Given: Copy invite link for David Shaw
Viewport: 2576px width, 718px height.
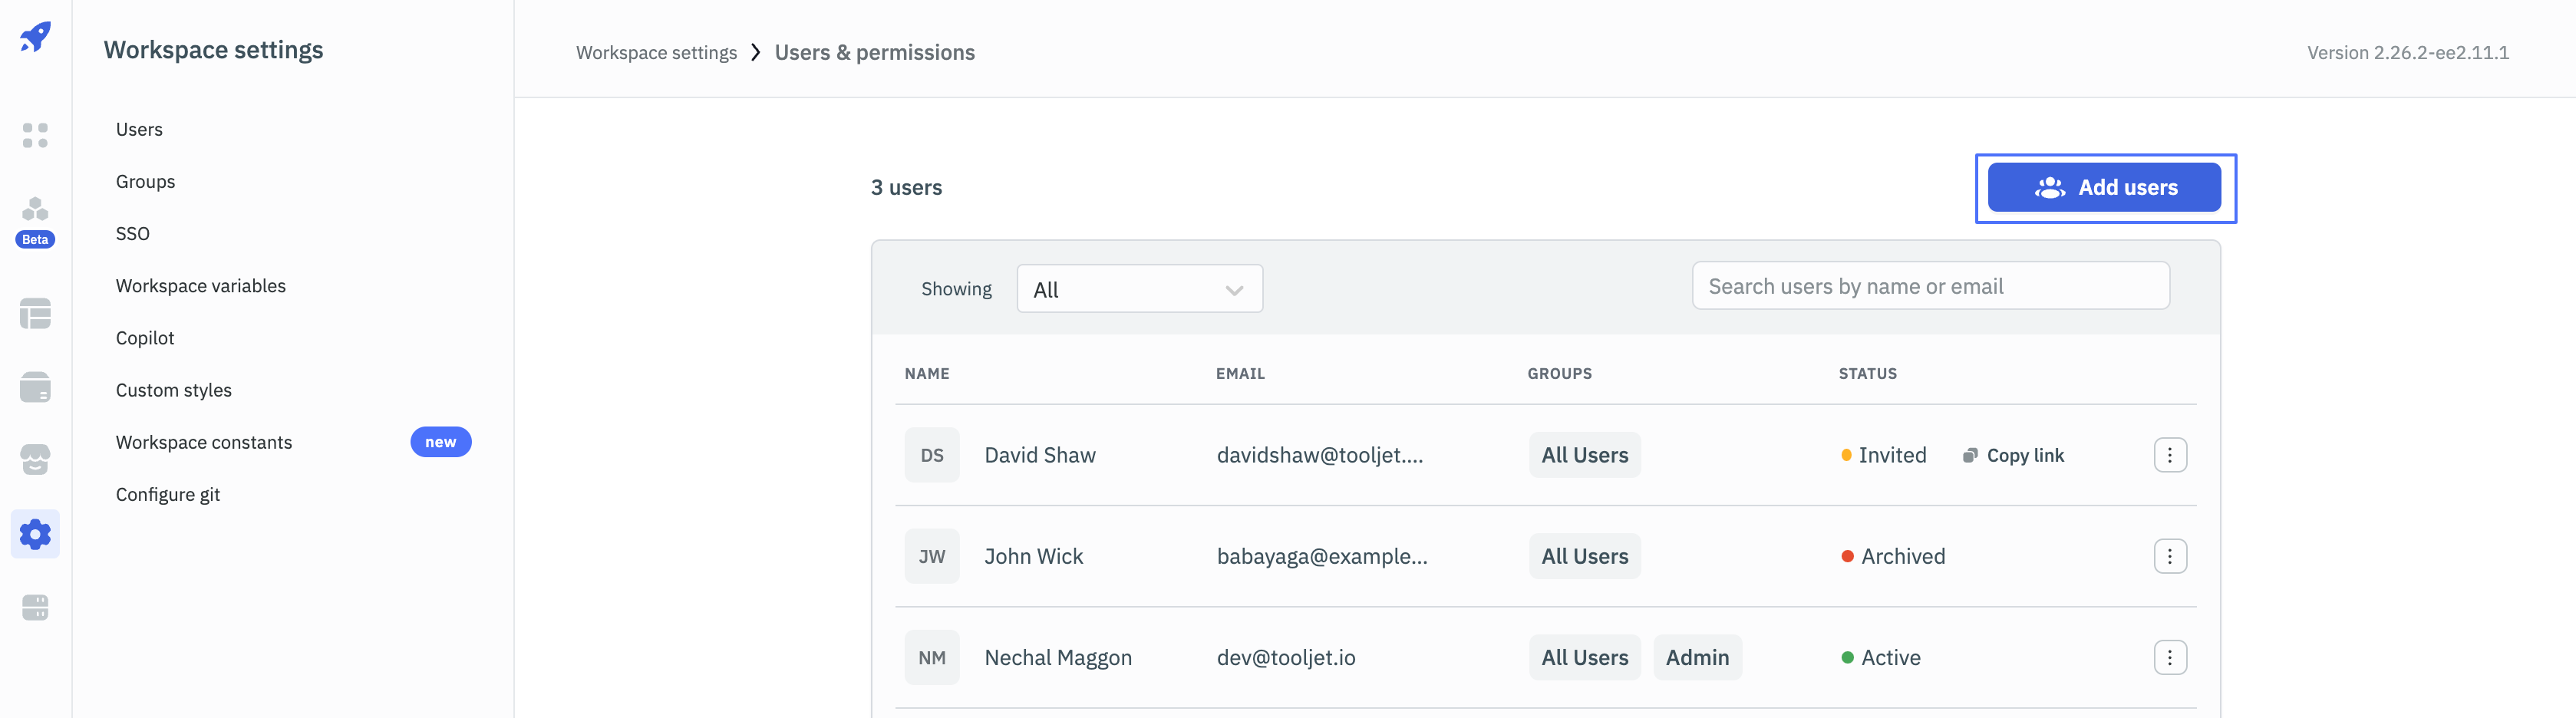Looking at the screenshot, I should point(2013,455).
